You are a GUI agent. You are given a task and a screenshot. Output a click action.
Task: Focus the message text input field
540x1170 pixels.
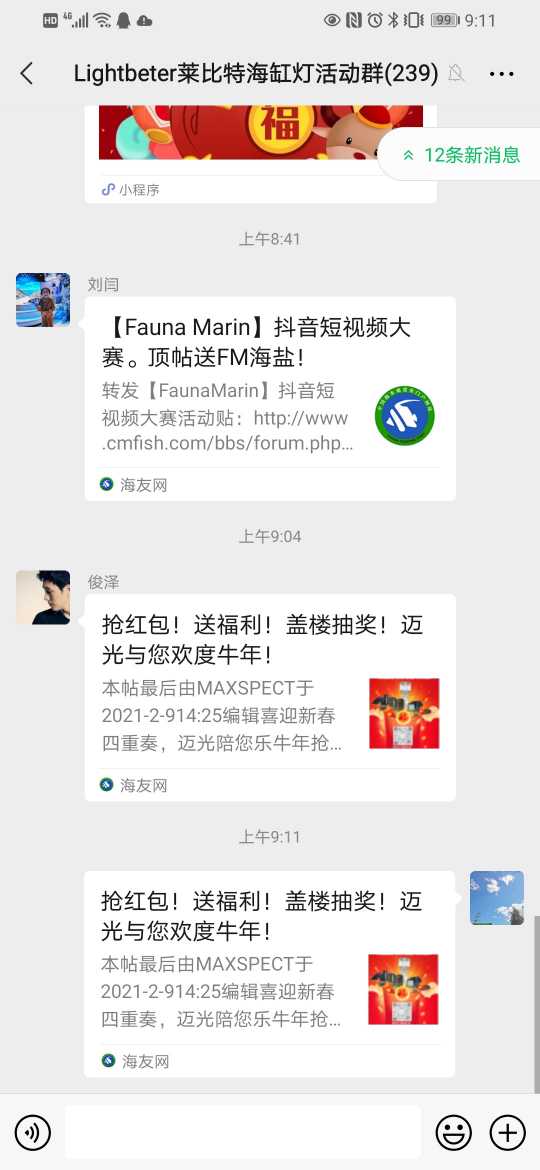[243, 1133]
